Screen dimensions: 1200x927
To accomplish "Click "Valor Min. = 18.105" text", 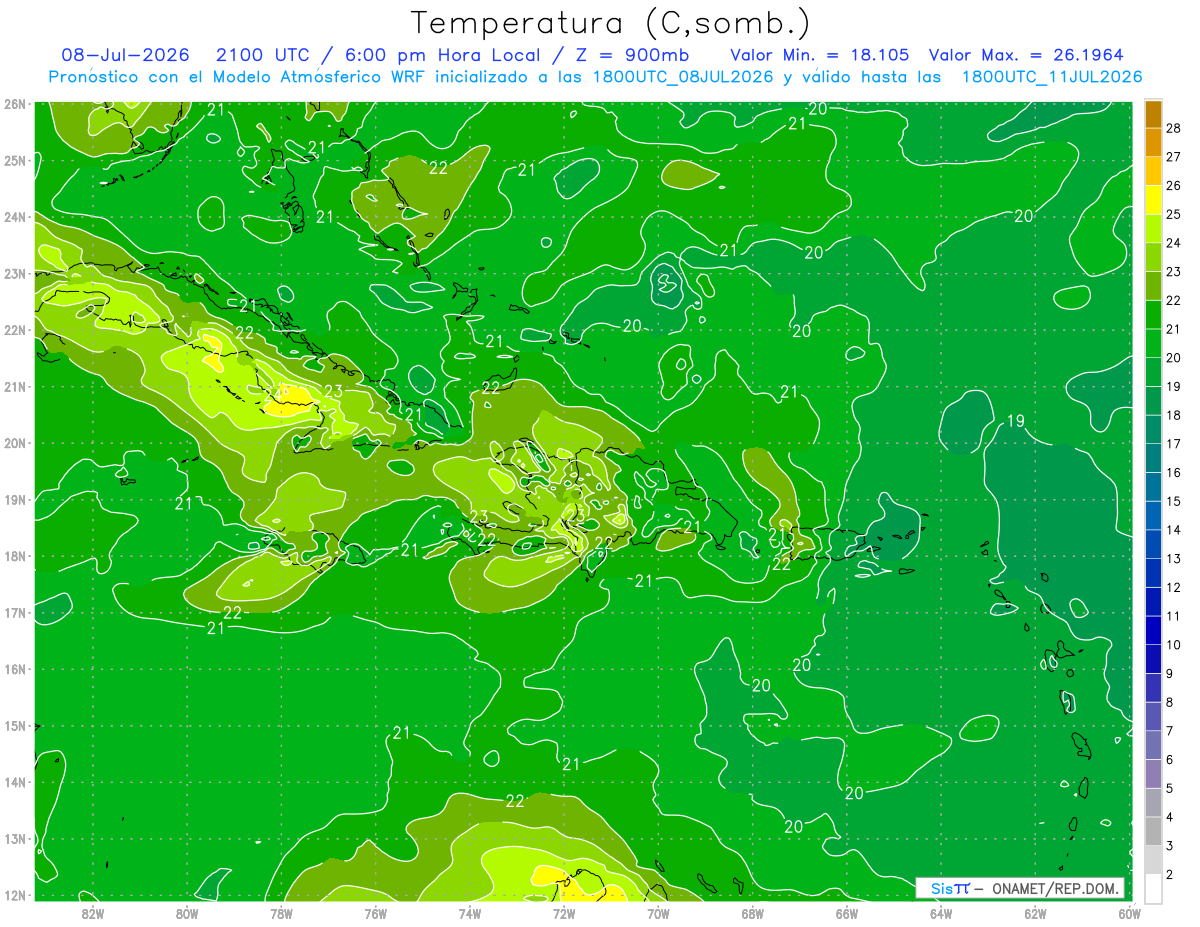I will click(820, 55).
